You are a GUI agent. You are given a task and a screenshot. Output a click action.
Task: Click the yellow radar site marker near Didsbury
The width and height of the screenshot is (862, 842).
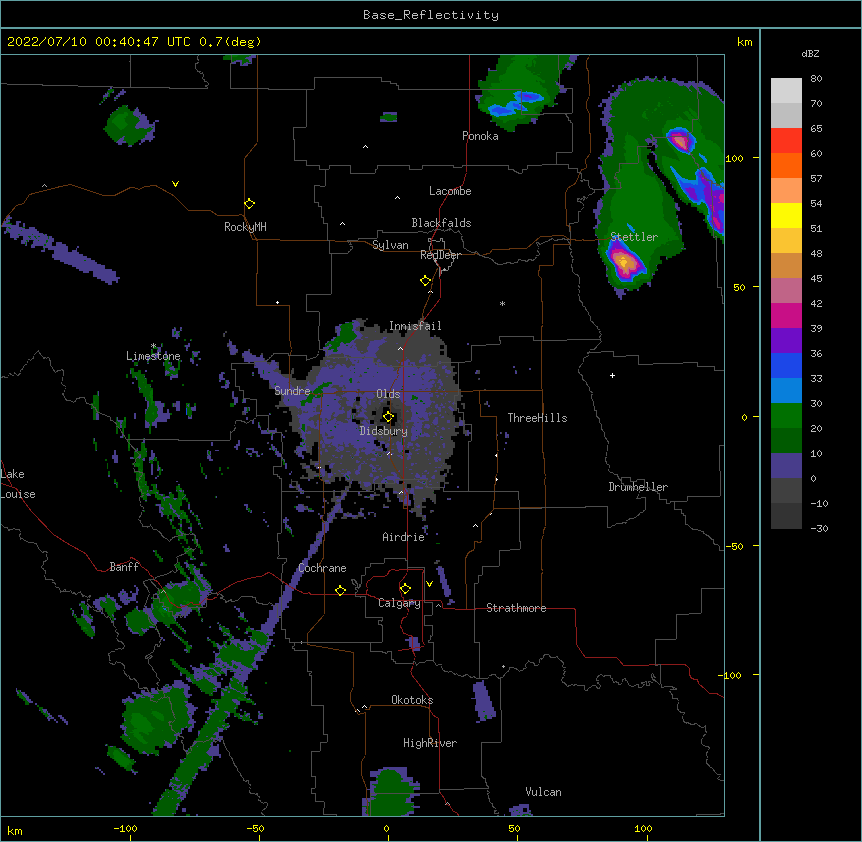pyautogui.click(x=388, y=417)
